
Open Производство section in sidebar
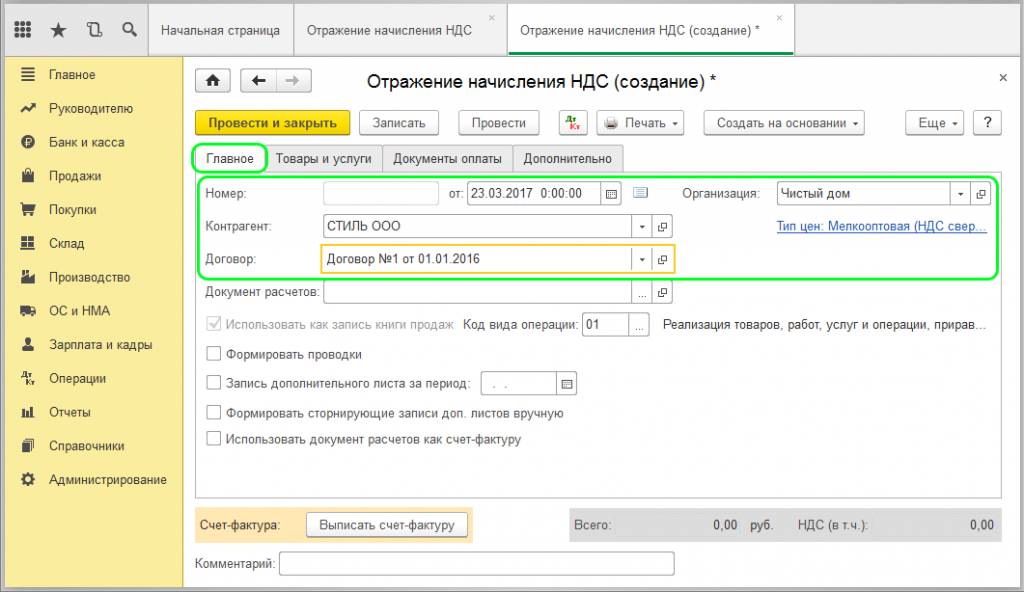pyautogui.click(x=89, y=277)
